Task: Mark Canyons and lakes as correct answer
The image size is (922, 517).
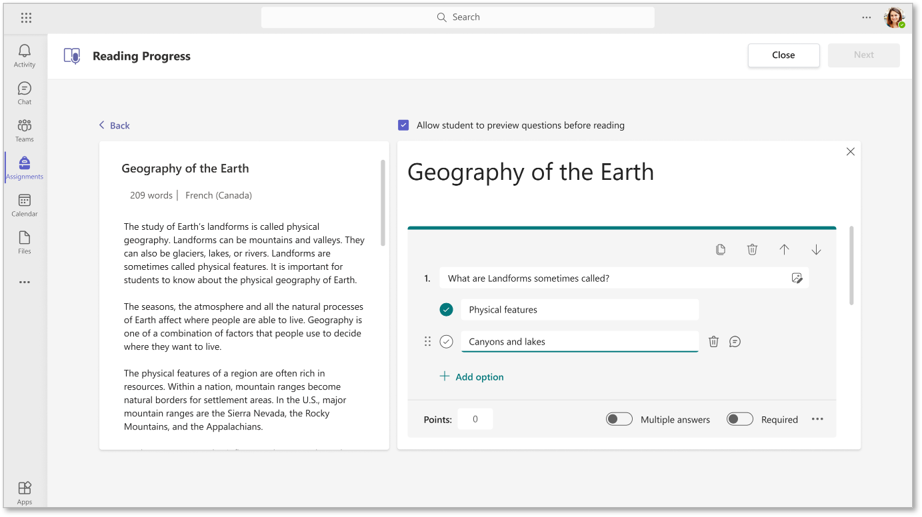Action: (446, 342)
